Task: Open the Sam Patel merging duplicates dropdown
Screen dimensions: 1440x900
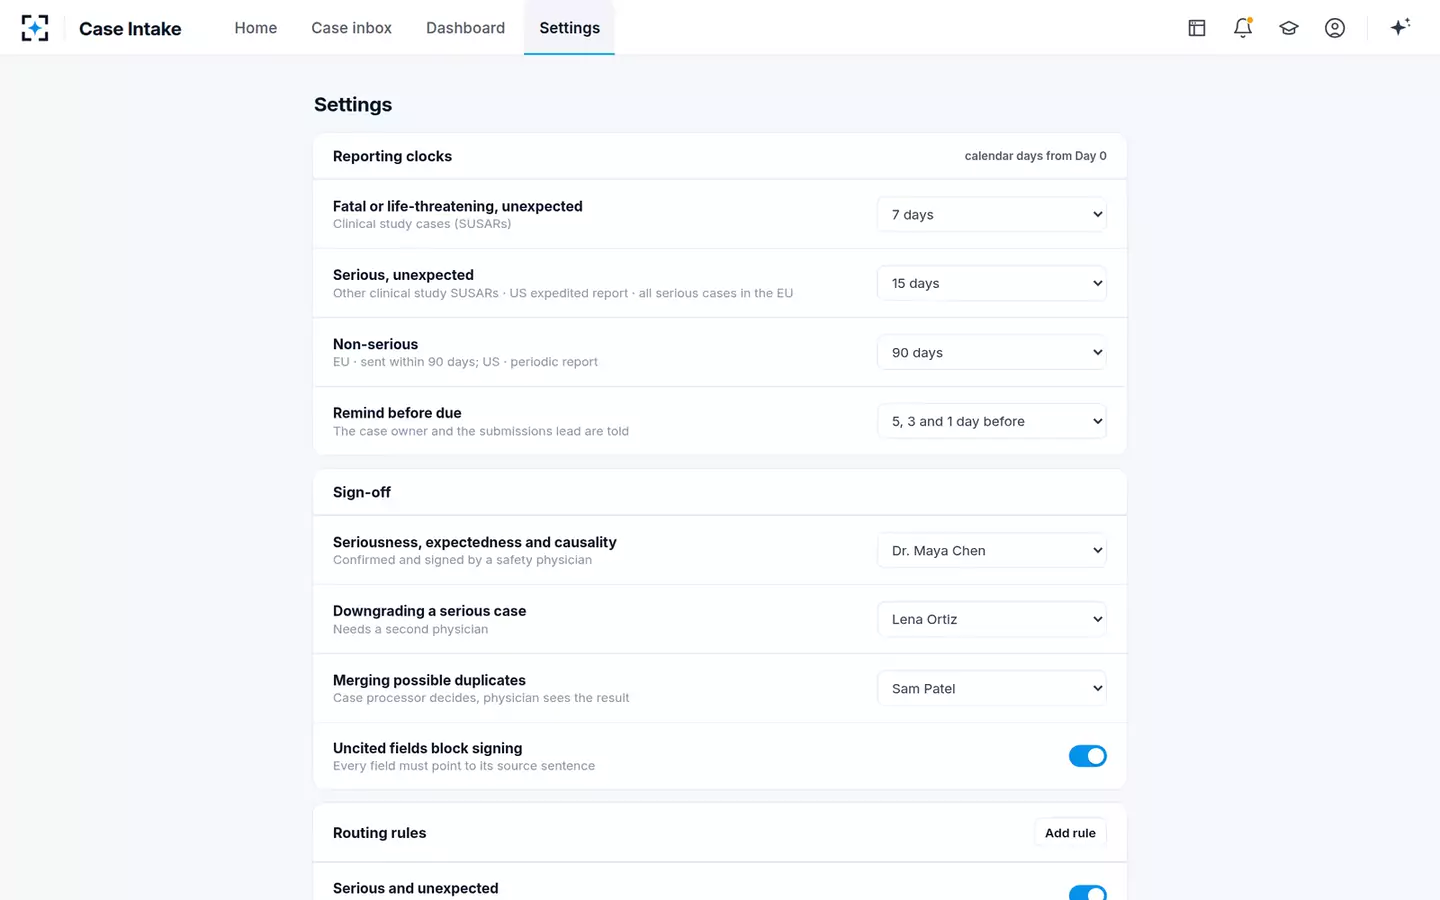Action: 992,688
